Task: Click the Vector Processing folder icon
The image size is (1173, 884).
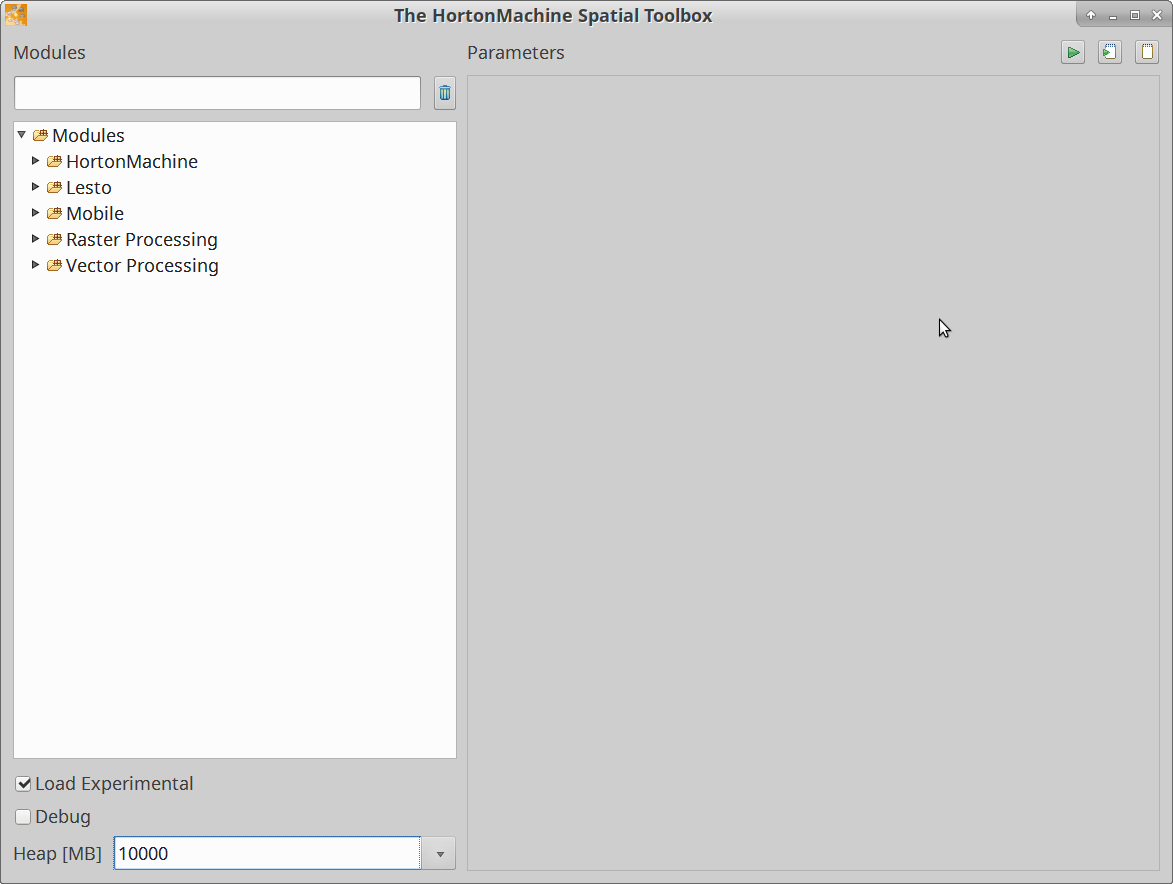Action: (55, 265)
